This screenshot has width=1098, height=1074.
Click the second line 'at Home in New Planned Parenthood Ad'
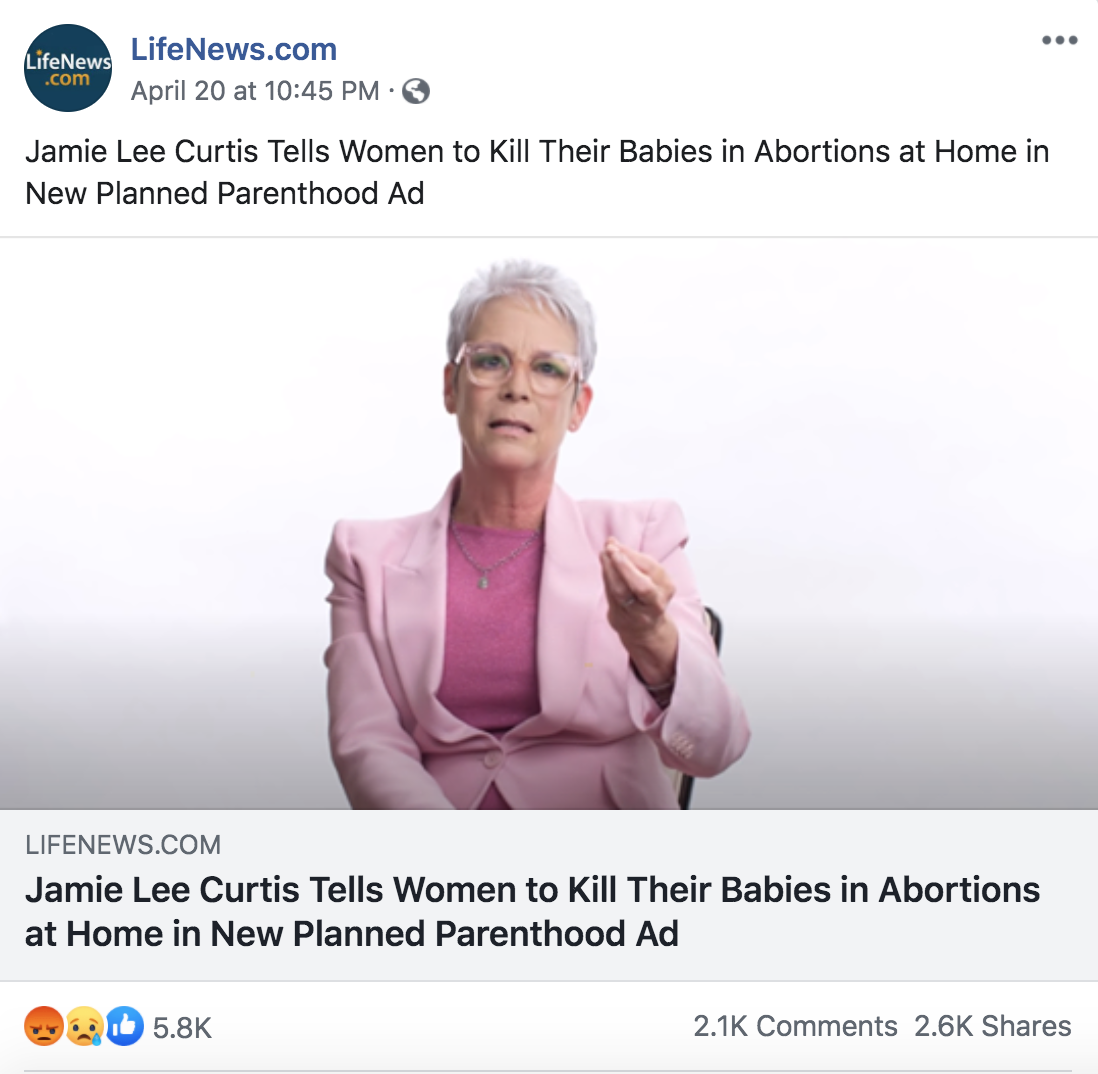352,933
